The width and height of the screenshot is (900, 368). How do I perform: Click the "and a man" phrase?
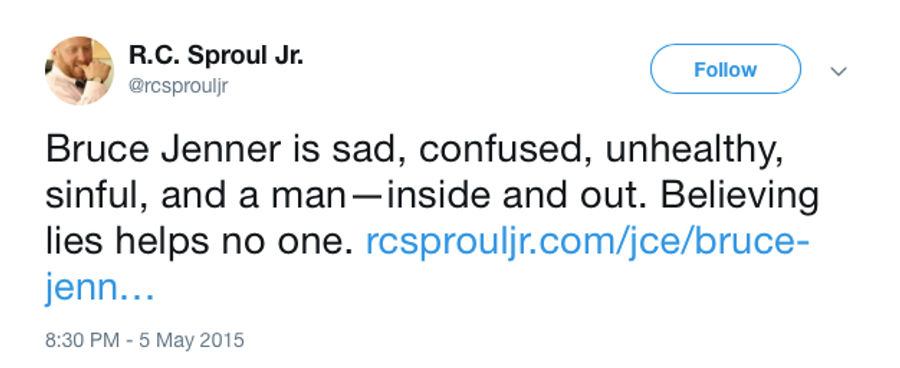[x=253, y=196]
